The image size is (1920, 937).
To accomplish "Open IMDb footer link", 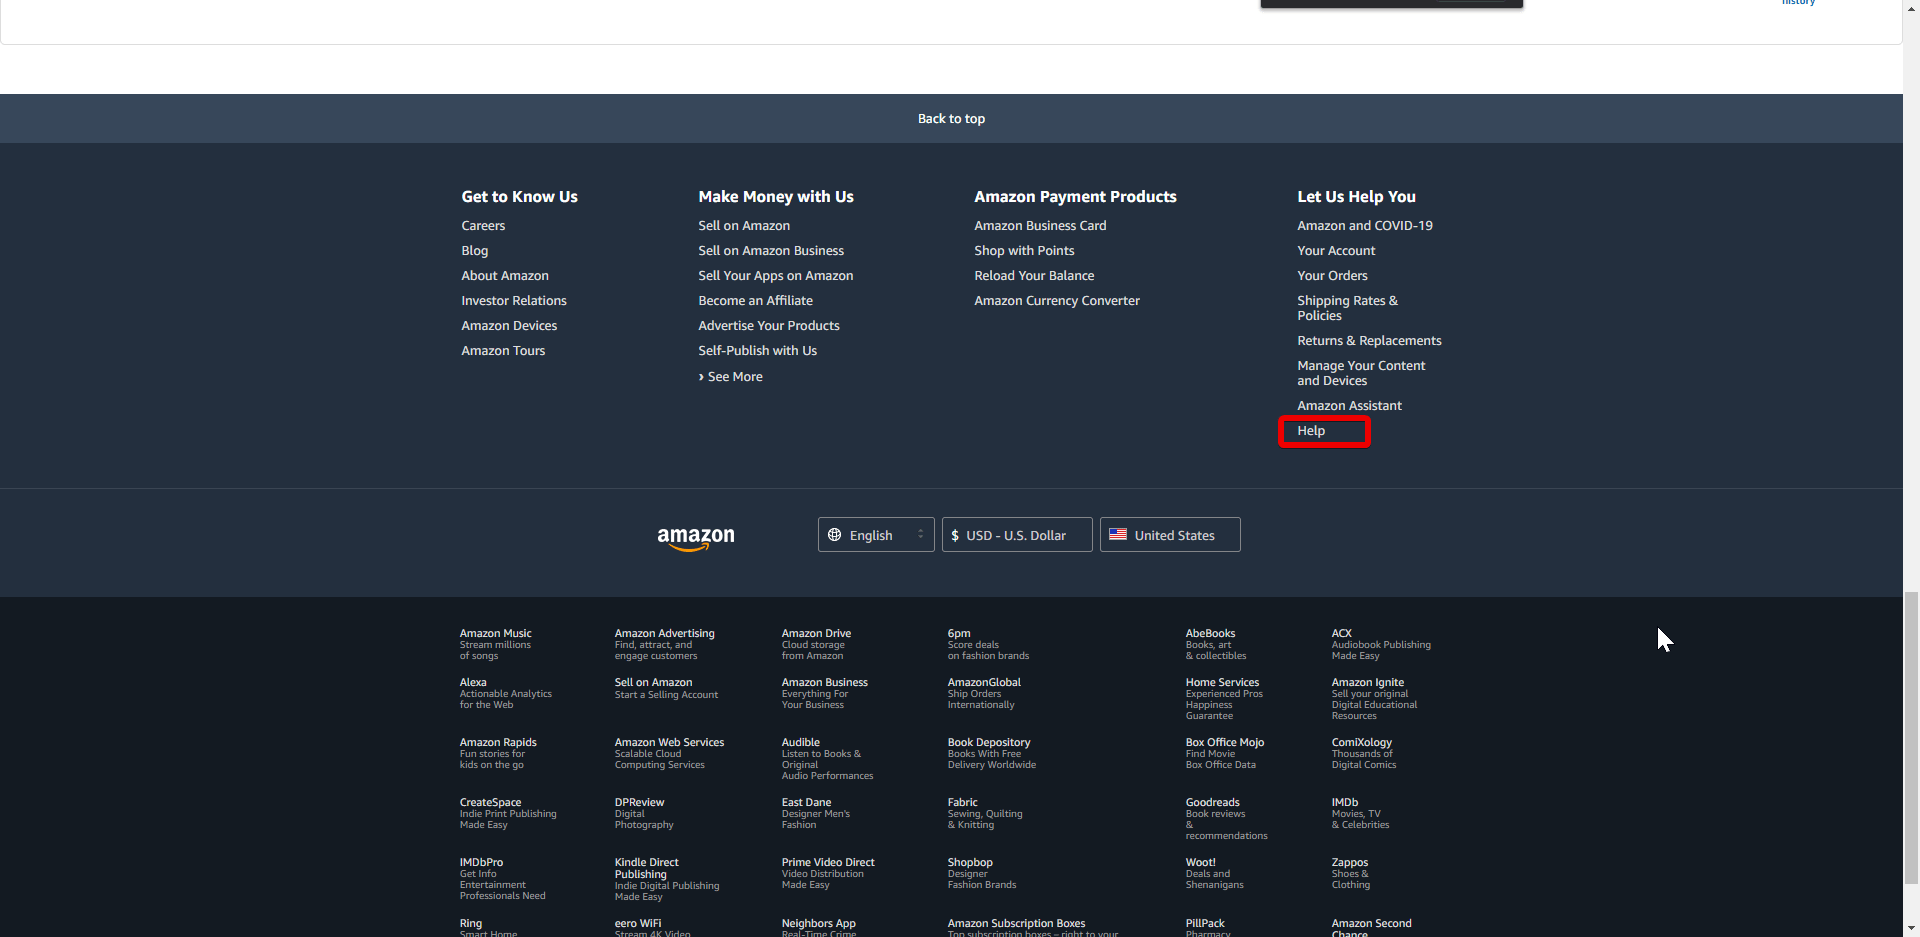I will pos(1360,813).
